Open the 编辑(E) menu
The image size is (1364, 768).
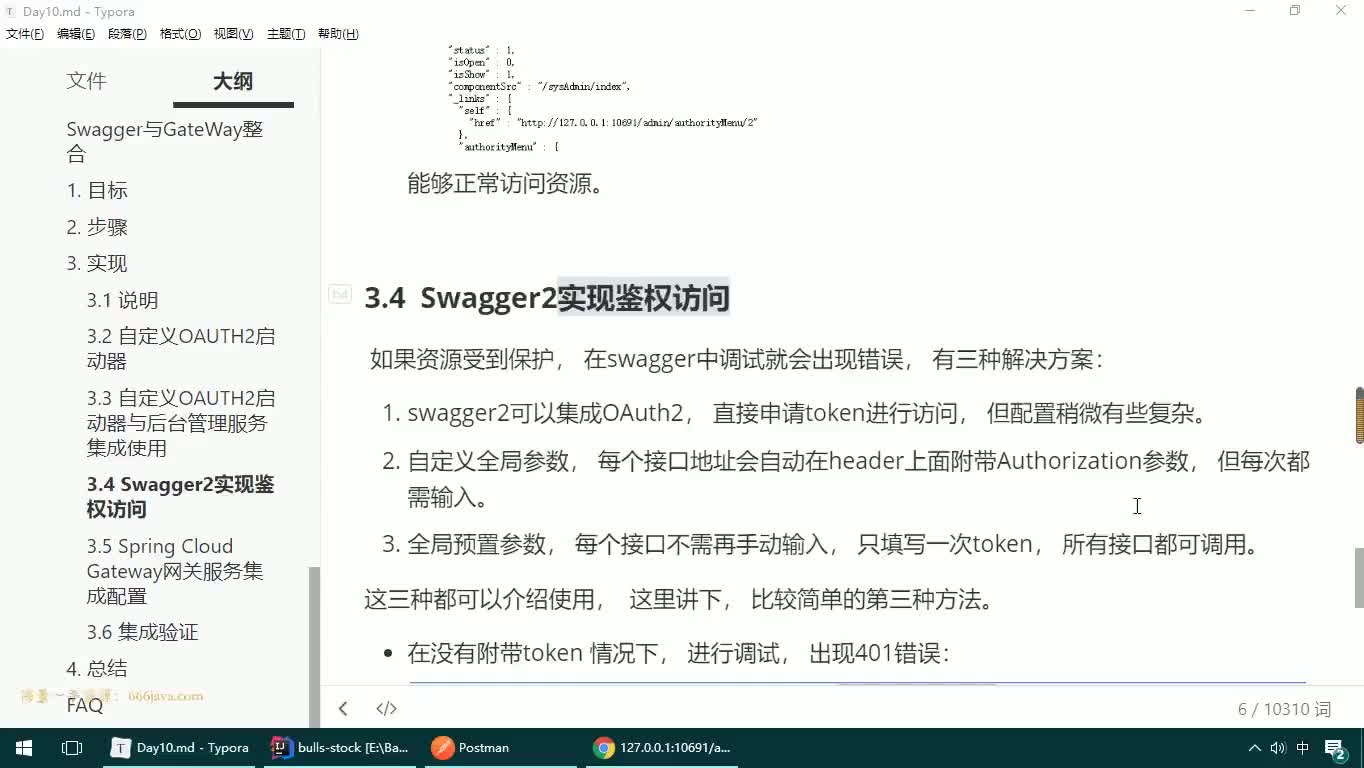(76, 34)
